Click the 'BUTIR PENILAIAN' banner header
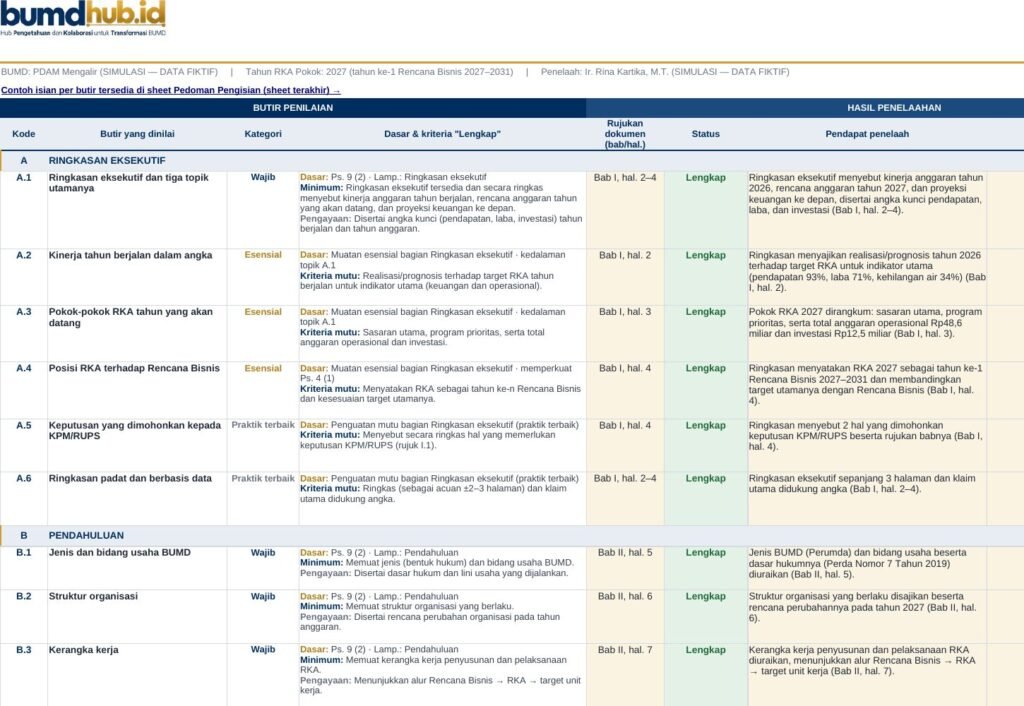Viewport: 1024px width, 706px height. pos(293,108)
